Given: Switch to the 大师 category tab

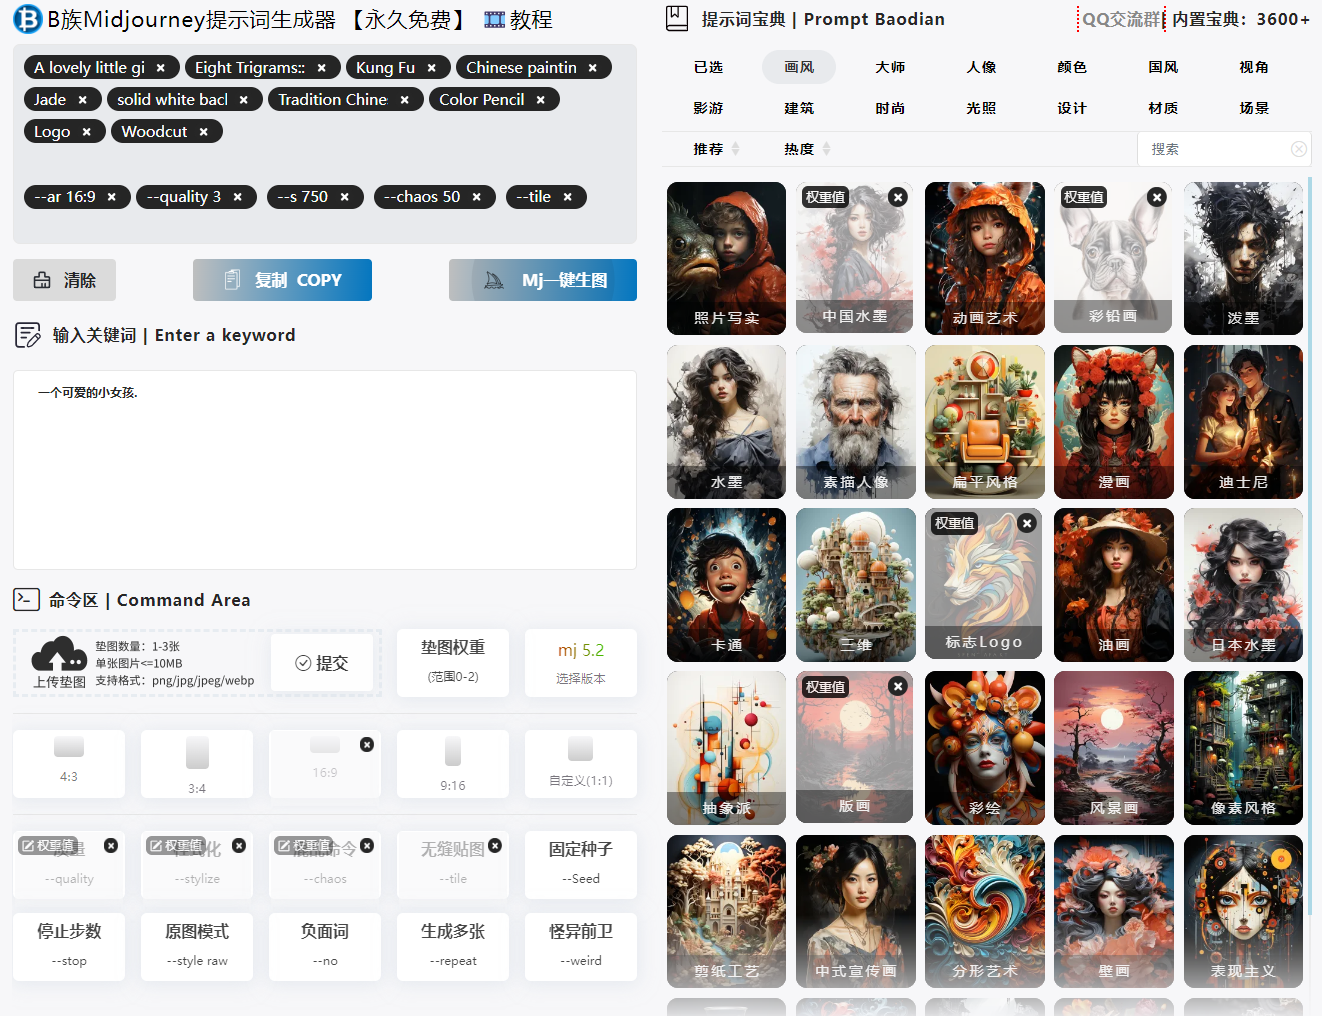Looking at the screenshot, I should pyautogui.click(x=889, y=67).
